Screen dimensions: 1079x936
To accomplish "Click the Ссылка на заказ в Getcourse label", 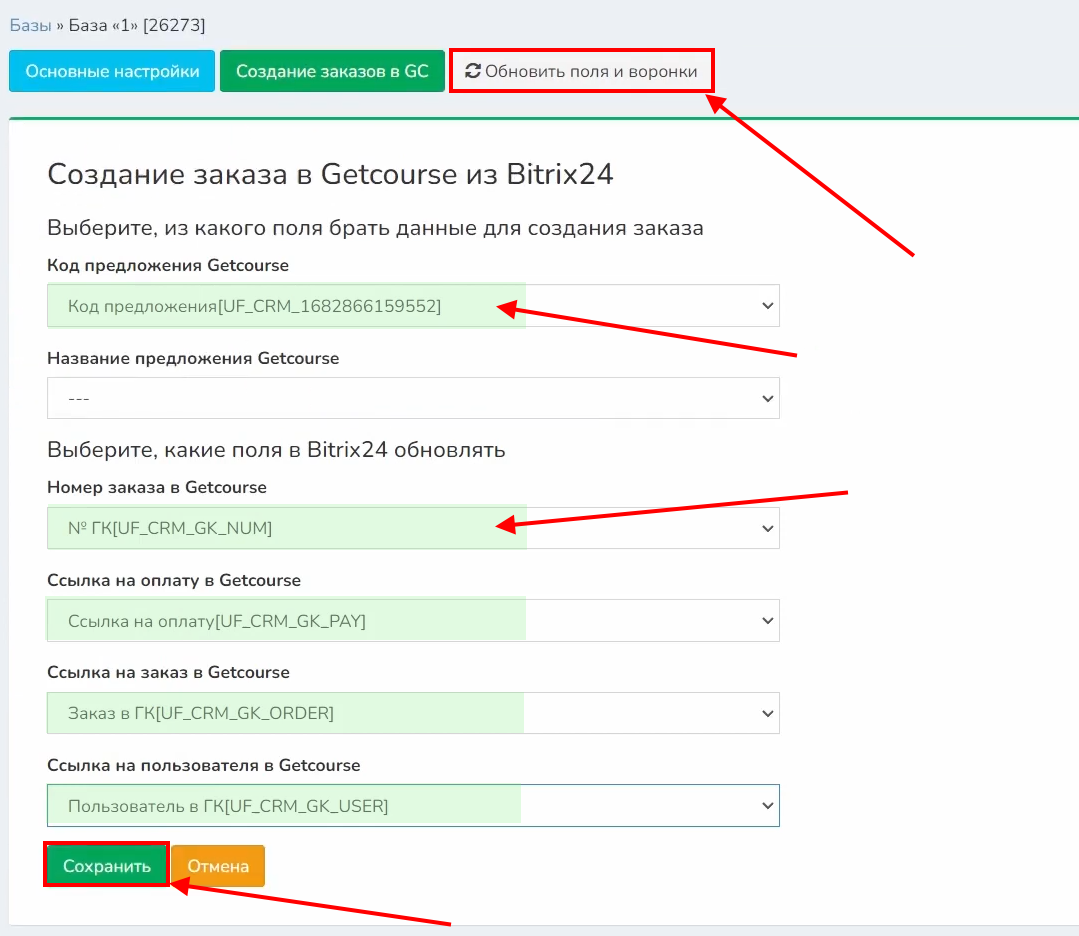I will tap(168, 672).
